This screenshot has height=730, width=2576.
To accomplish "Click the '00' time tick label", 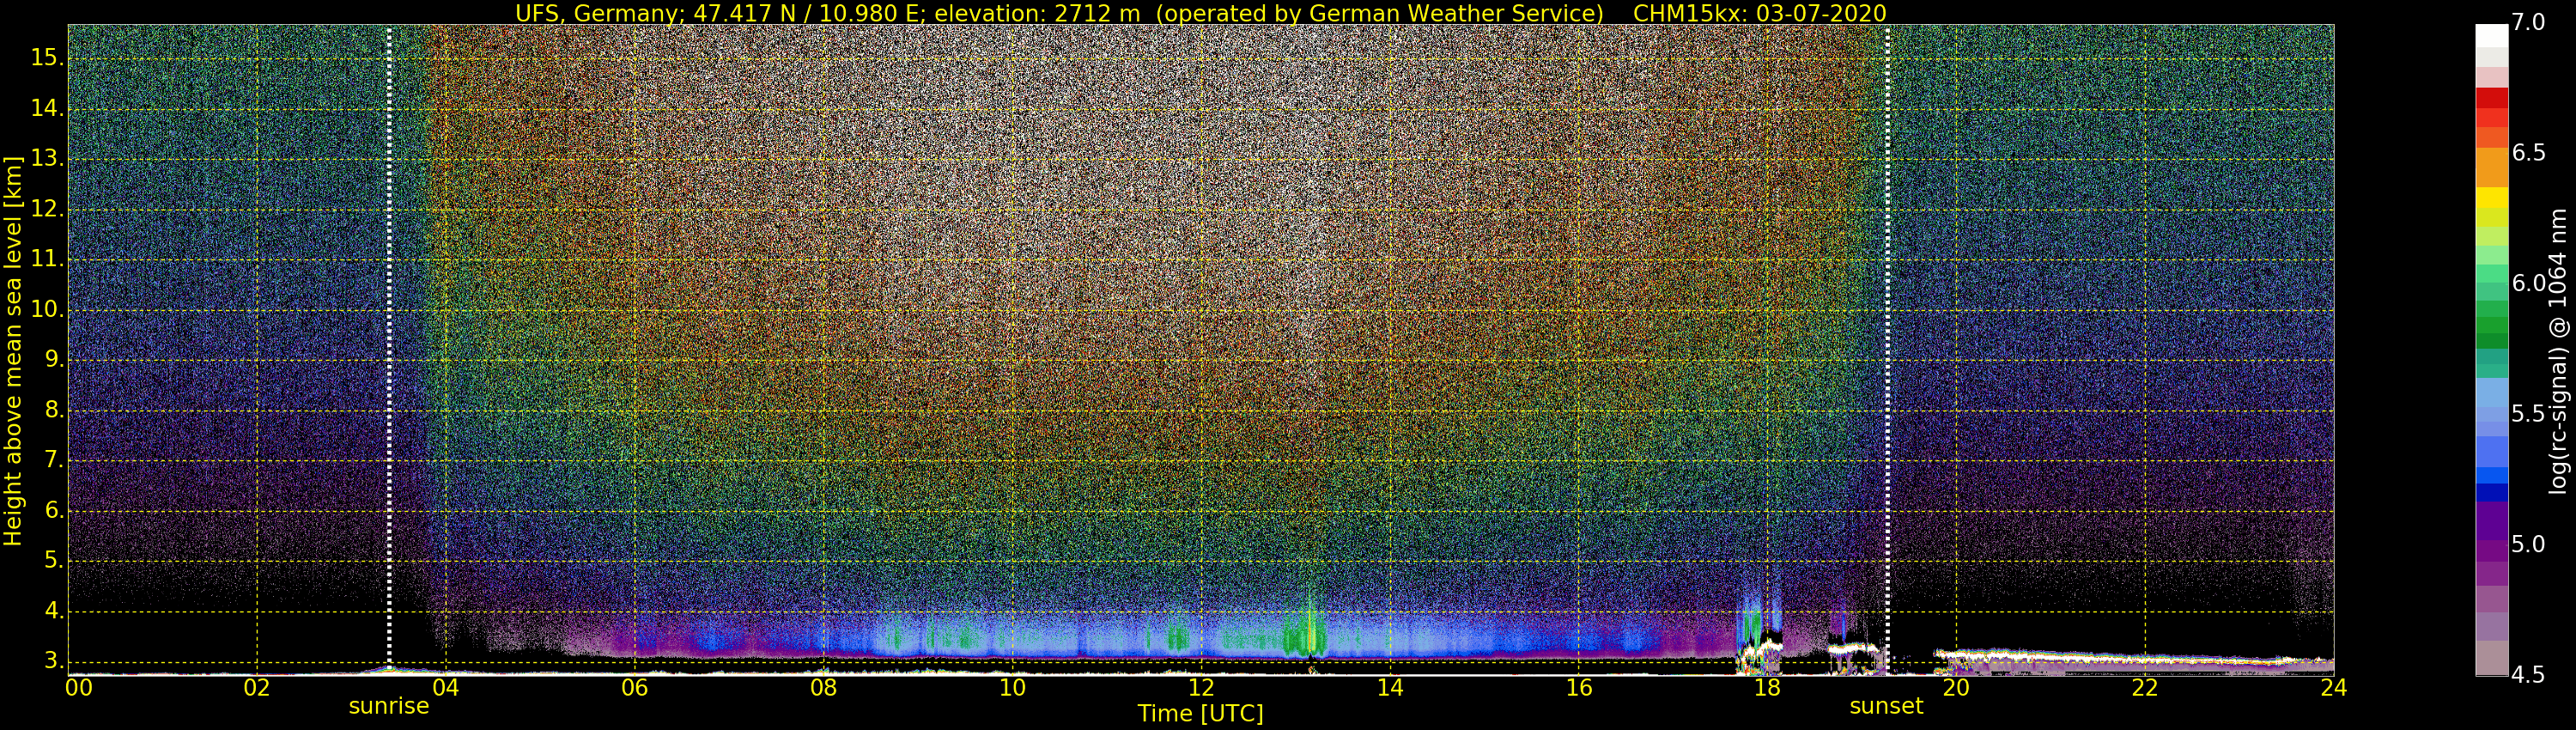I will tap(79, 688).
